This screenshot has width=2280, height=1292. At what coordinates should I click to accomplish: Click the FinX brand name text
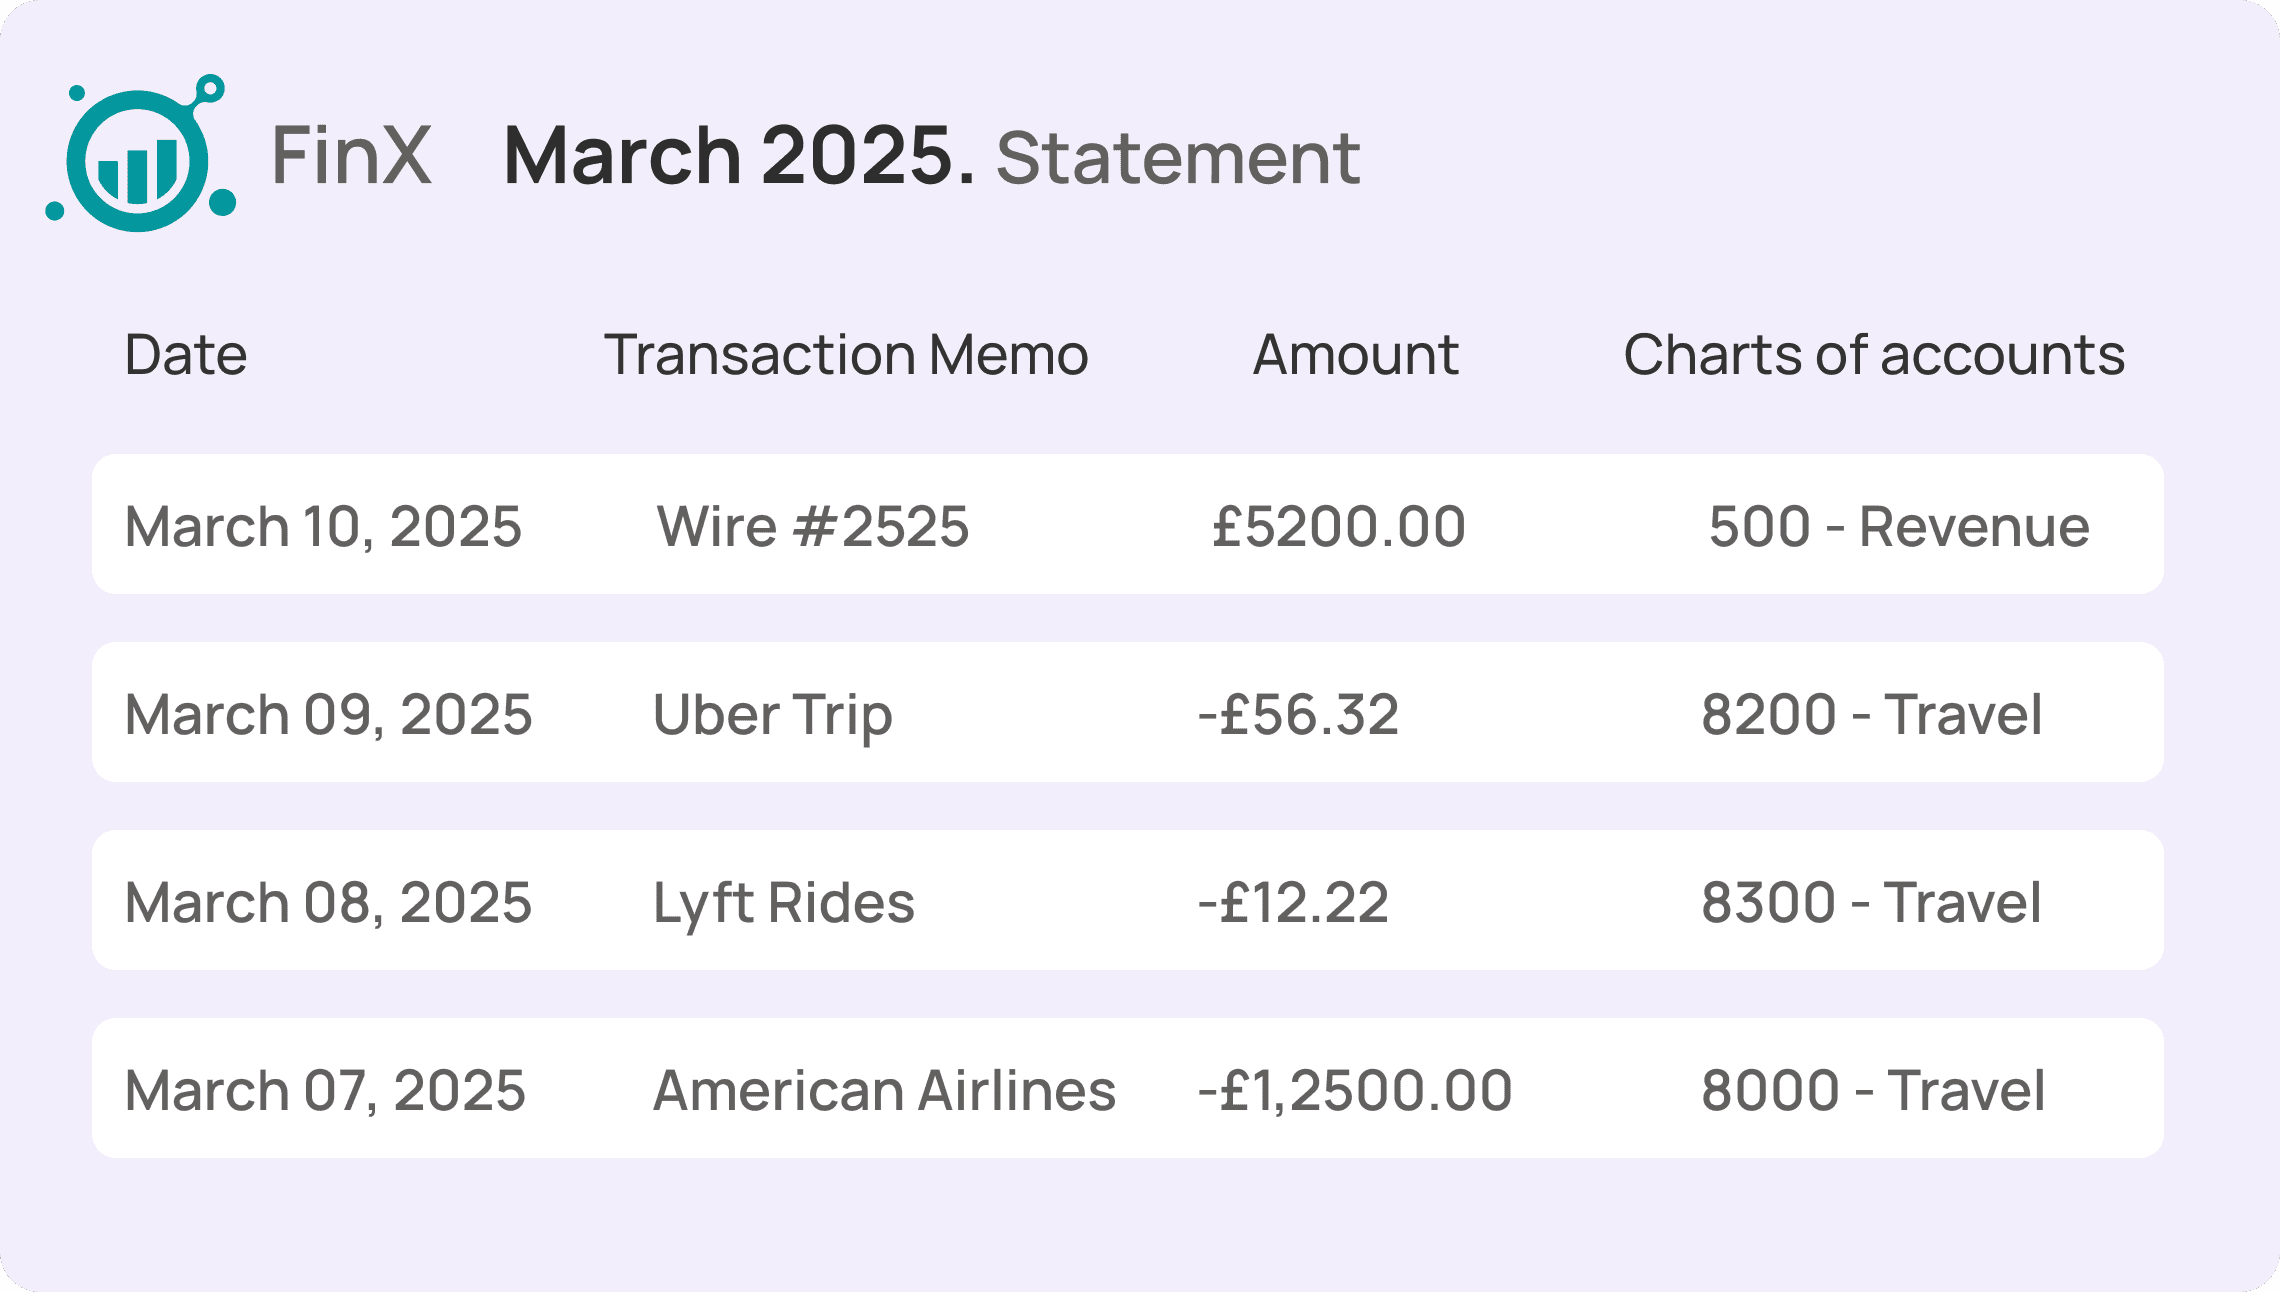[x=351, y=155]
